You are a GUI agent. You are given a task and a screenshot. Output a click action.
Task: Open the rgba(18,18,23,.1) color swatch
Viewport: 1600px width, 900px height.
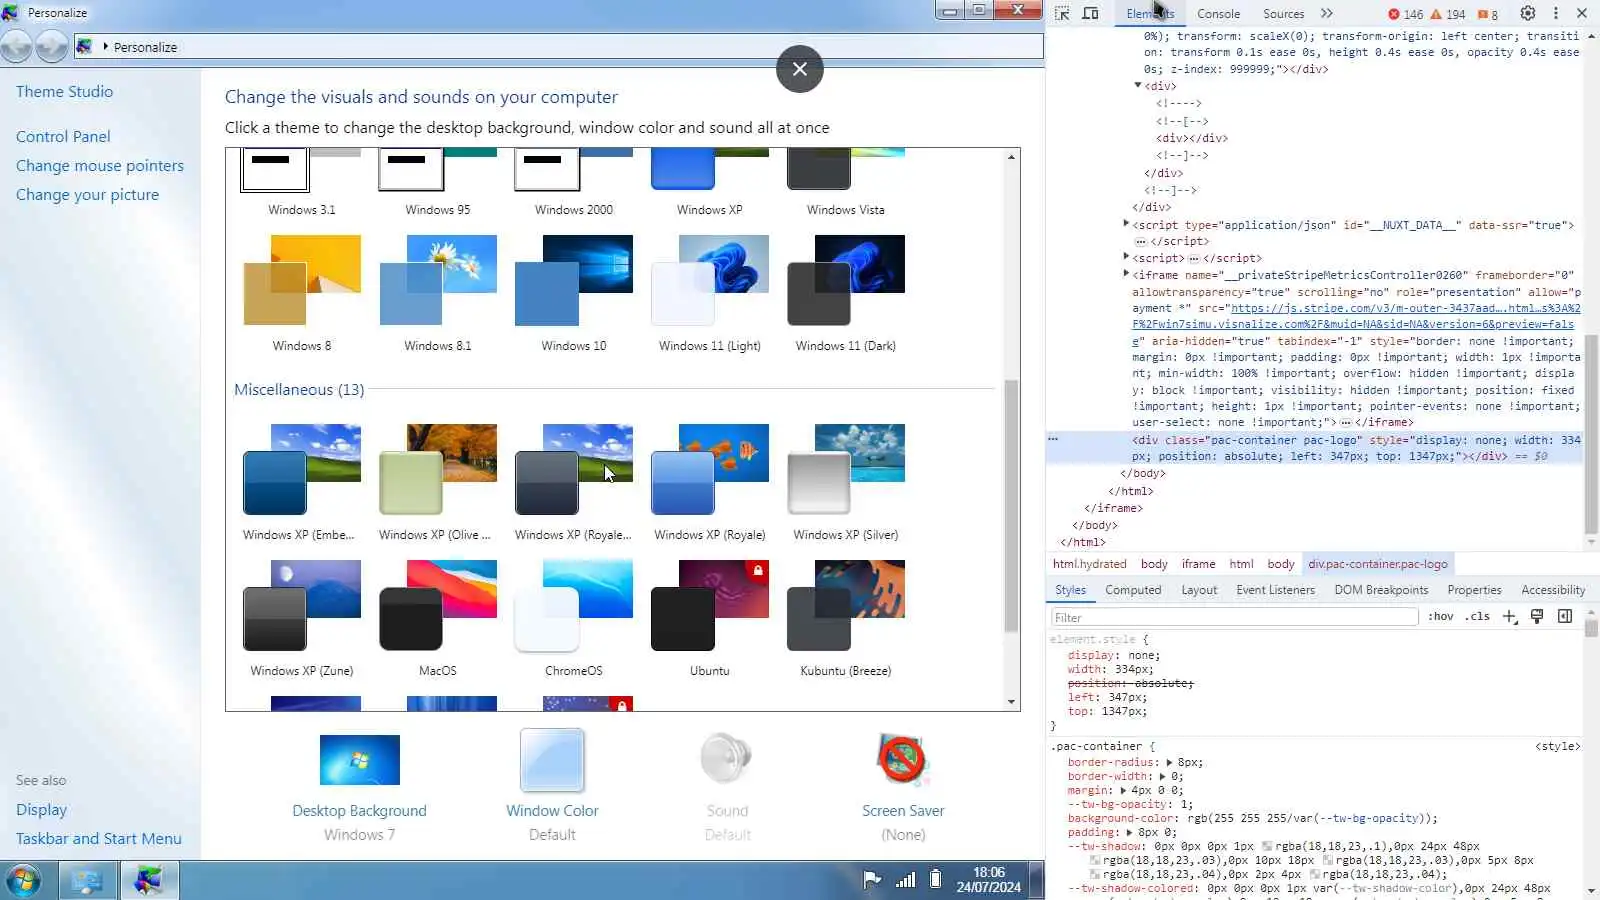click(x=1267, y=846)
